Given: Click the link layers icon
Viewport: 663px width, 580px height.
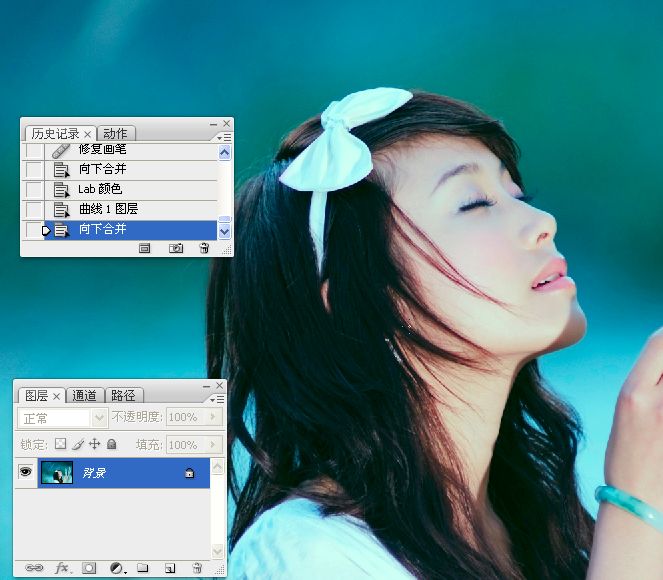Looking at the screenshot, I should 34,568.
